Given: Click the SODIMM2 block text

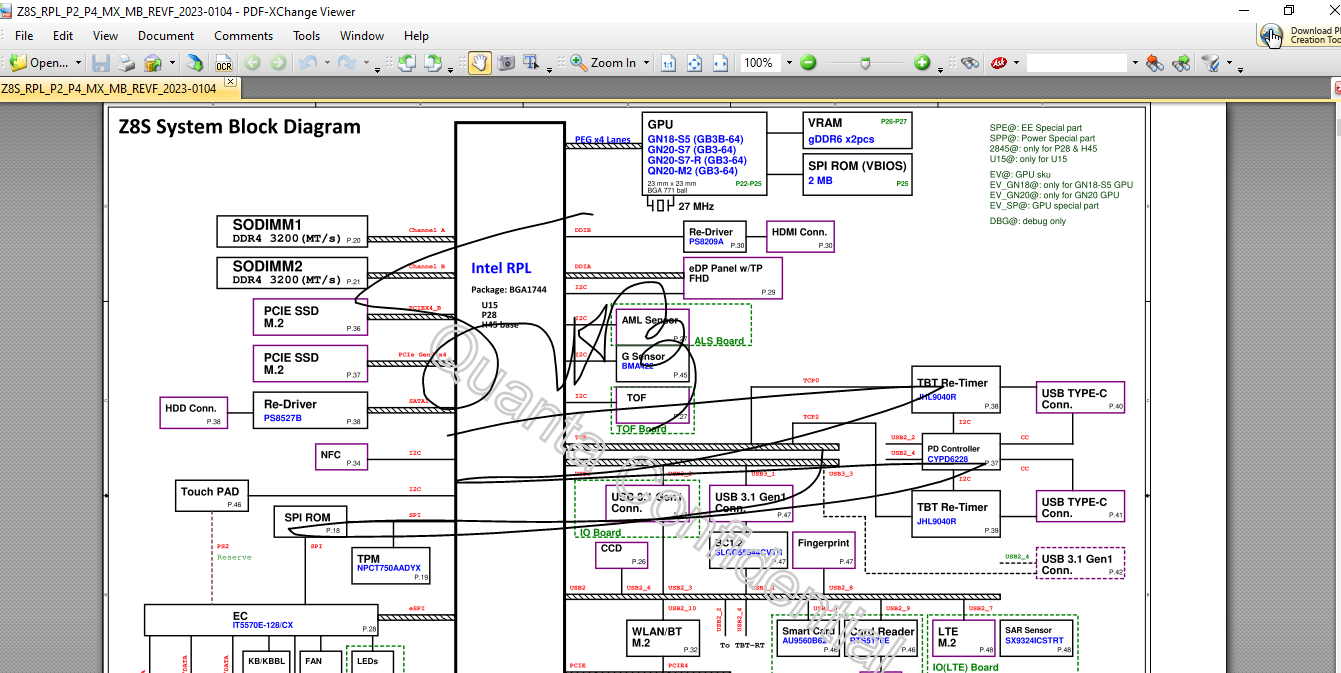Looking at the screenshot, I should click(x=267, y=267).
